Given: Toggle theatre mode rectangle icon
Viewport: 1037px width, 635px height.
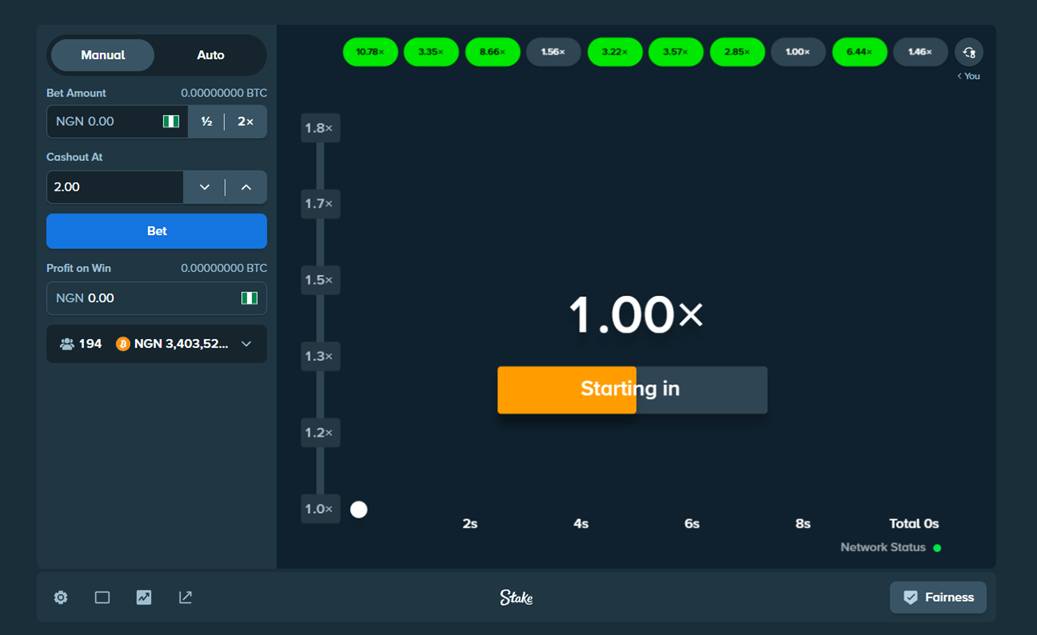Looking at the screenshot, I should pos(102,597).
